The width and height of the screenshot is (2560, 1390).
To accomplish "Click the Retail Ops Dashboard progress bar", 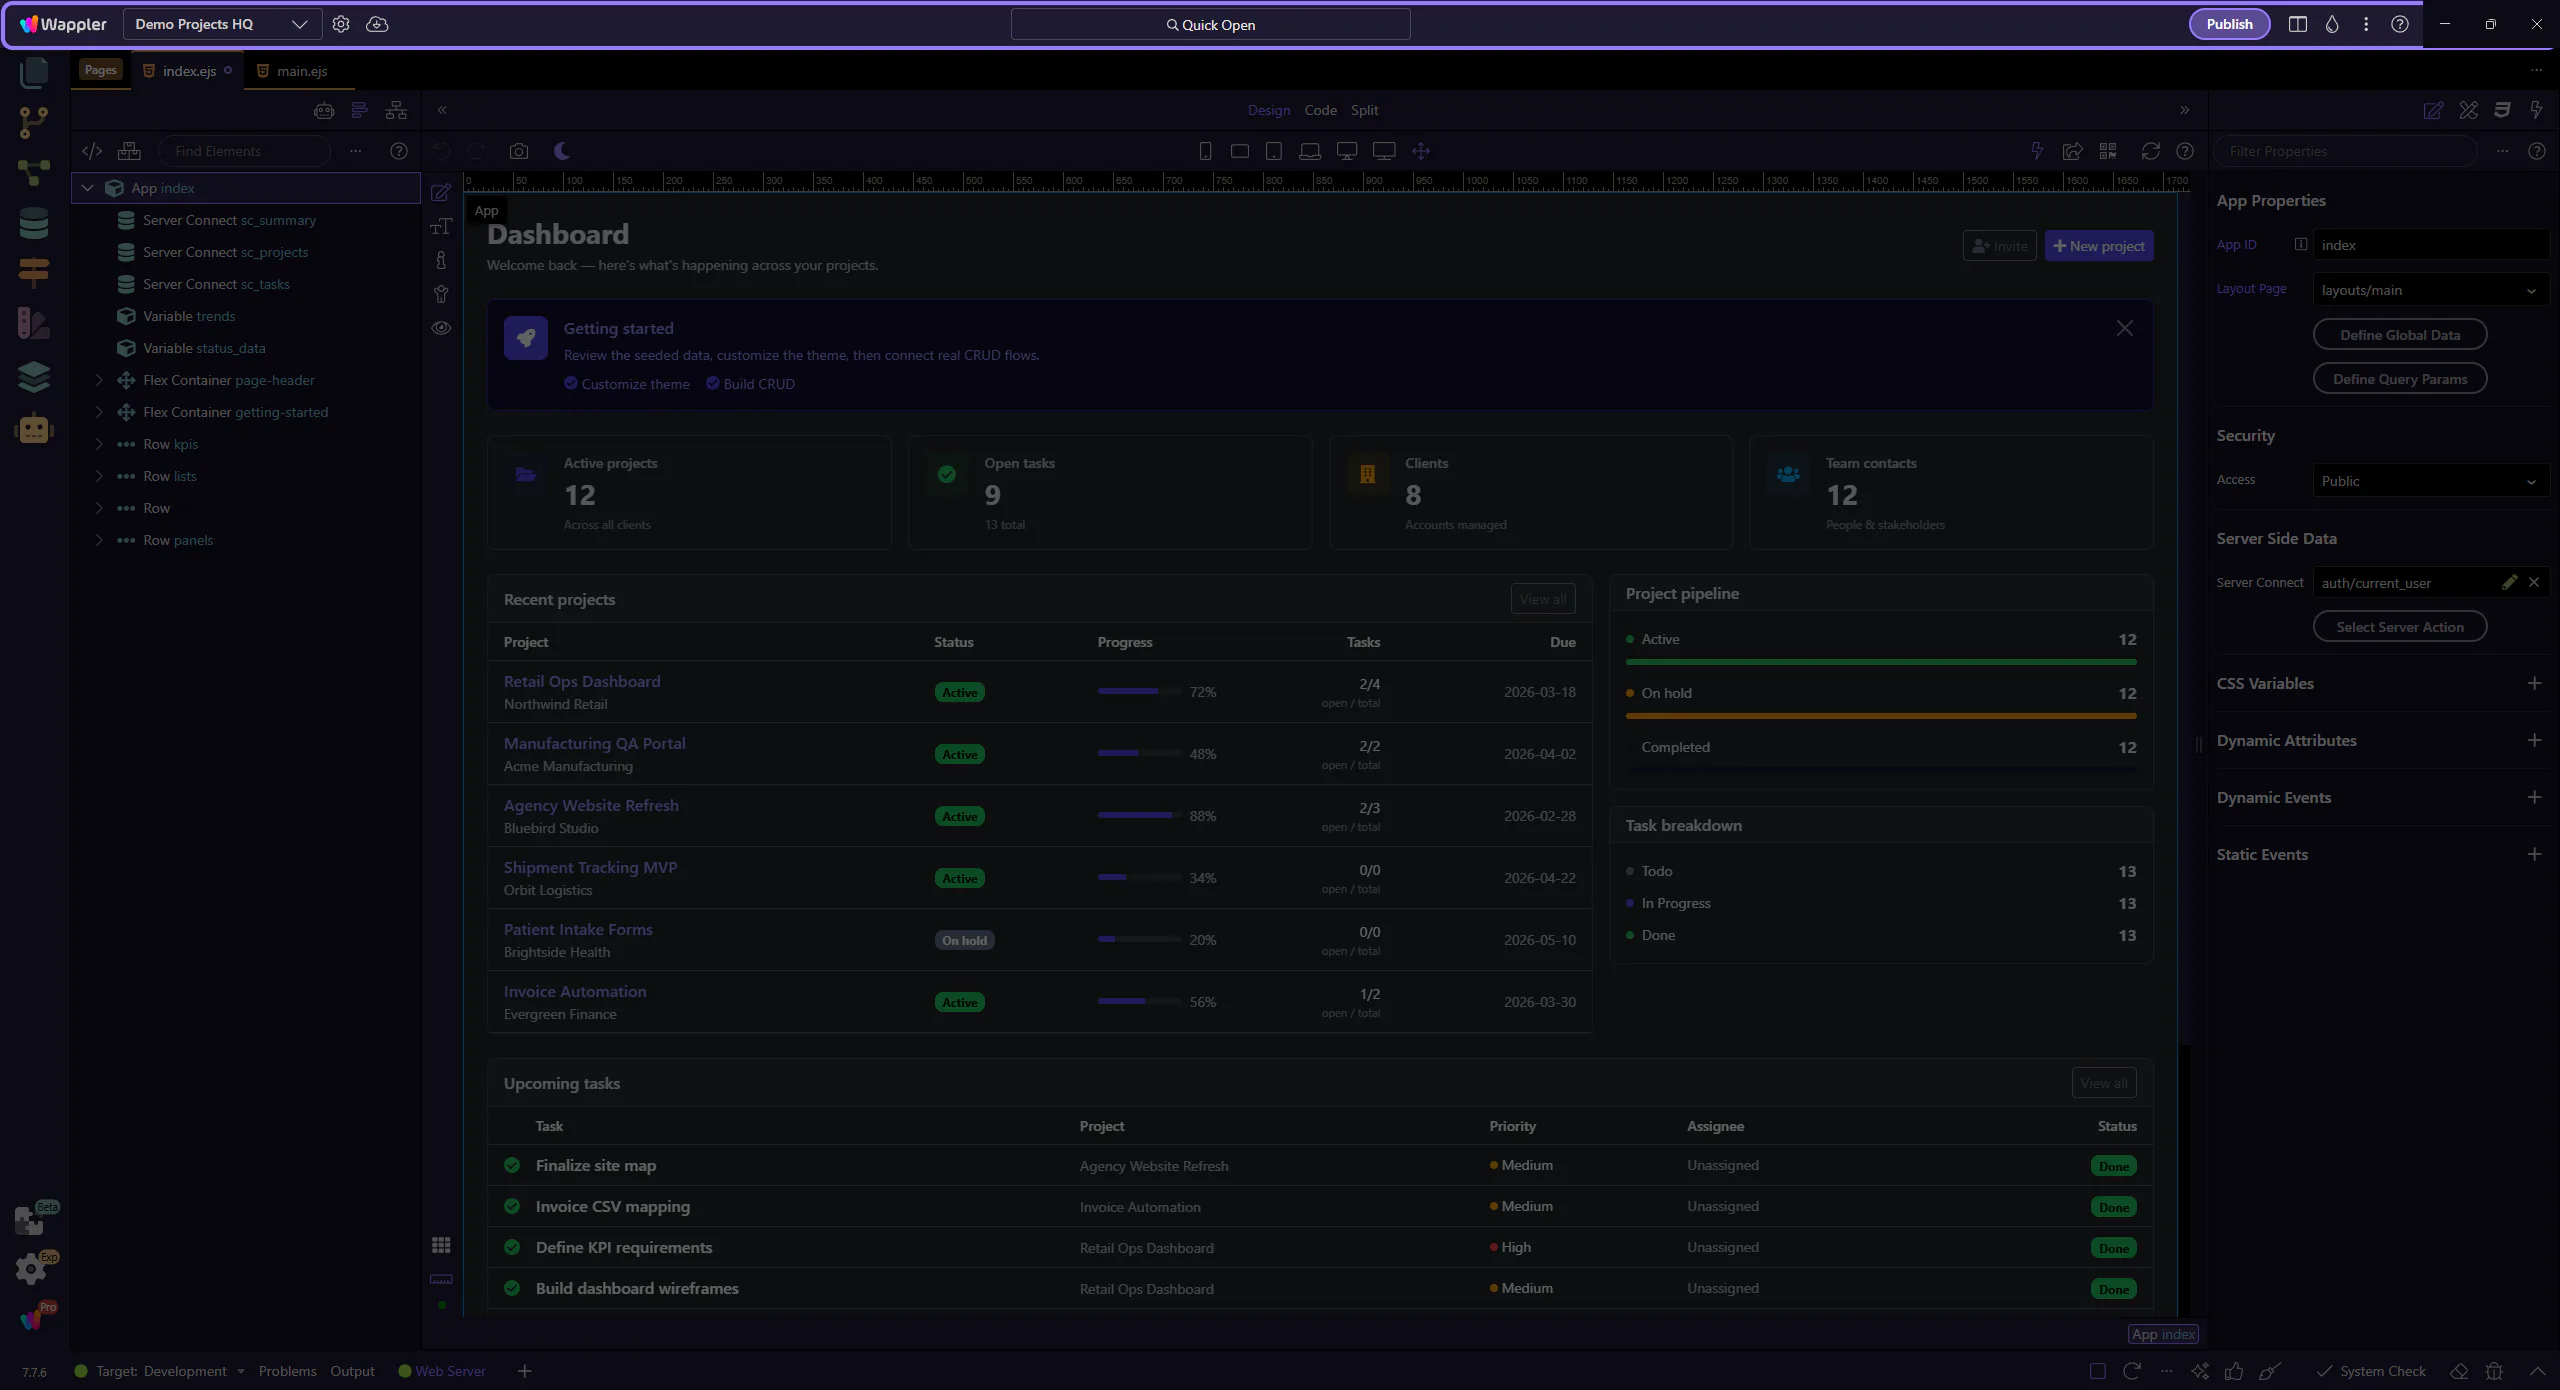I will click(x=1138, y=691).
